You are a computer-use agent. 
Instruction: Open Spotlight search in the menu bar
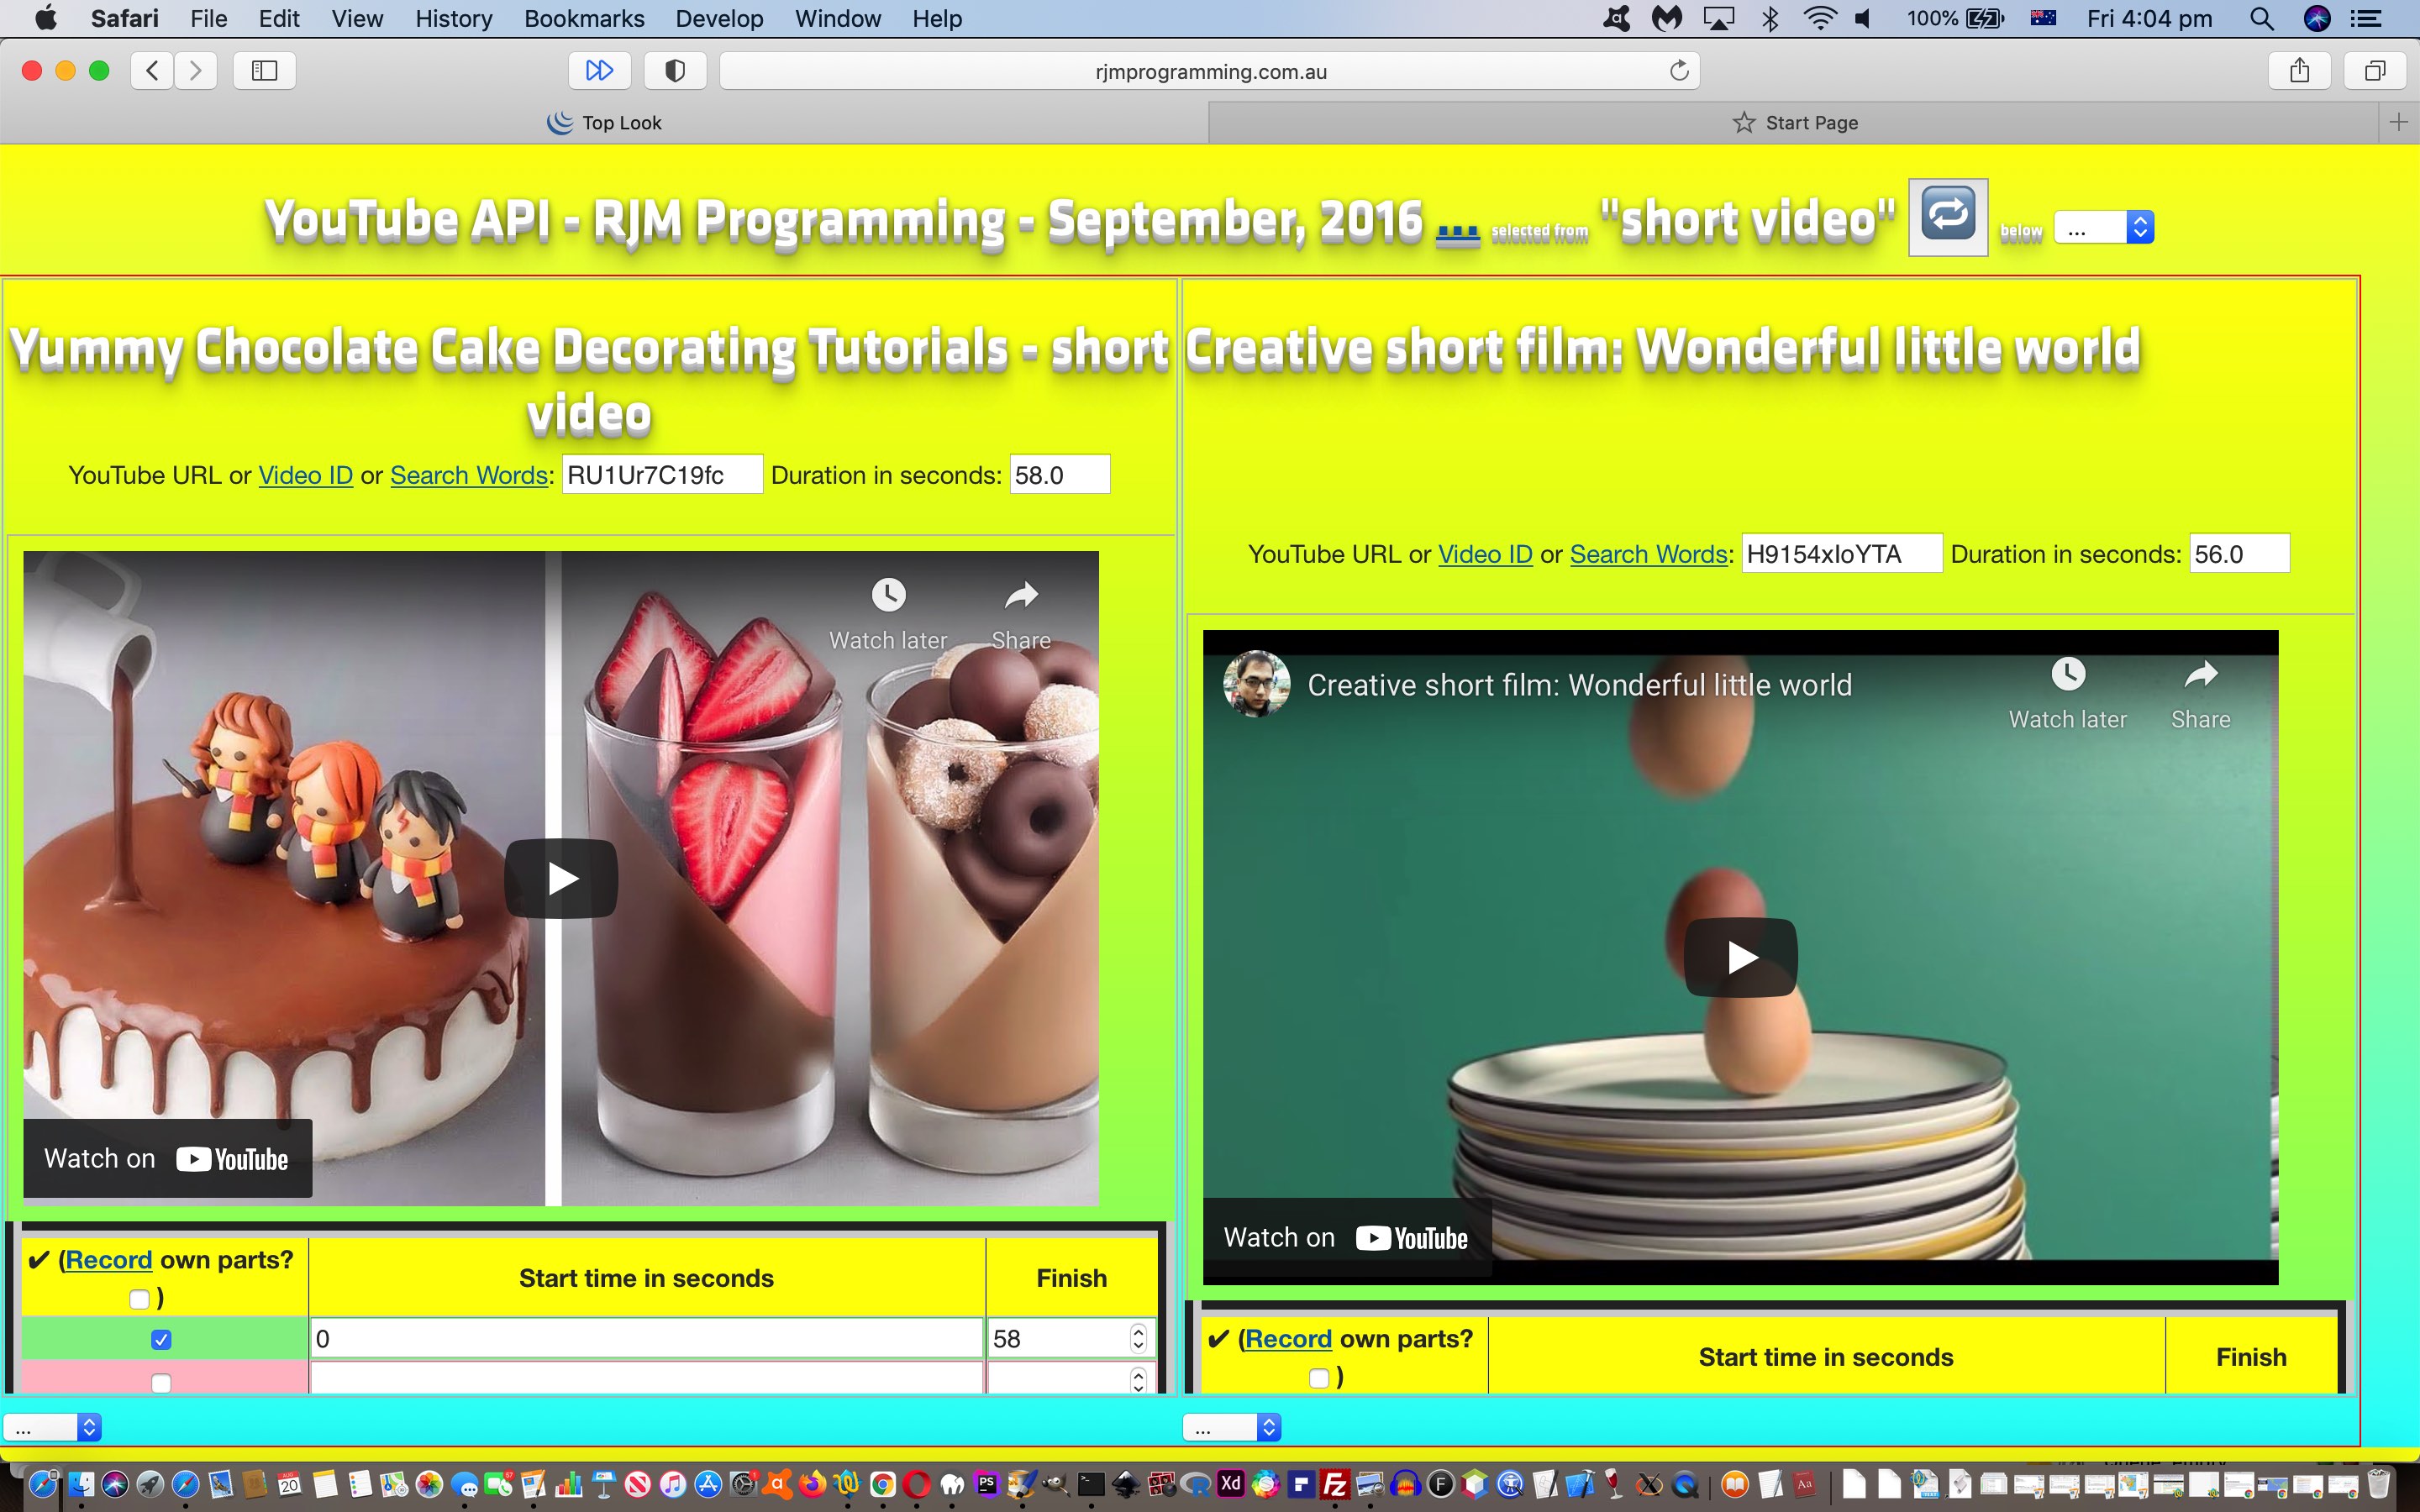pos(2262,18)
